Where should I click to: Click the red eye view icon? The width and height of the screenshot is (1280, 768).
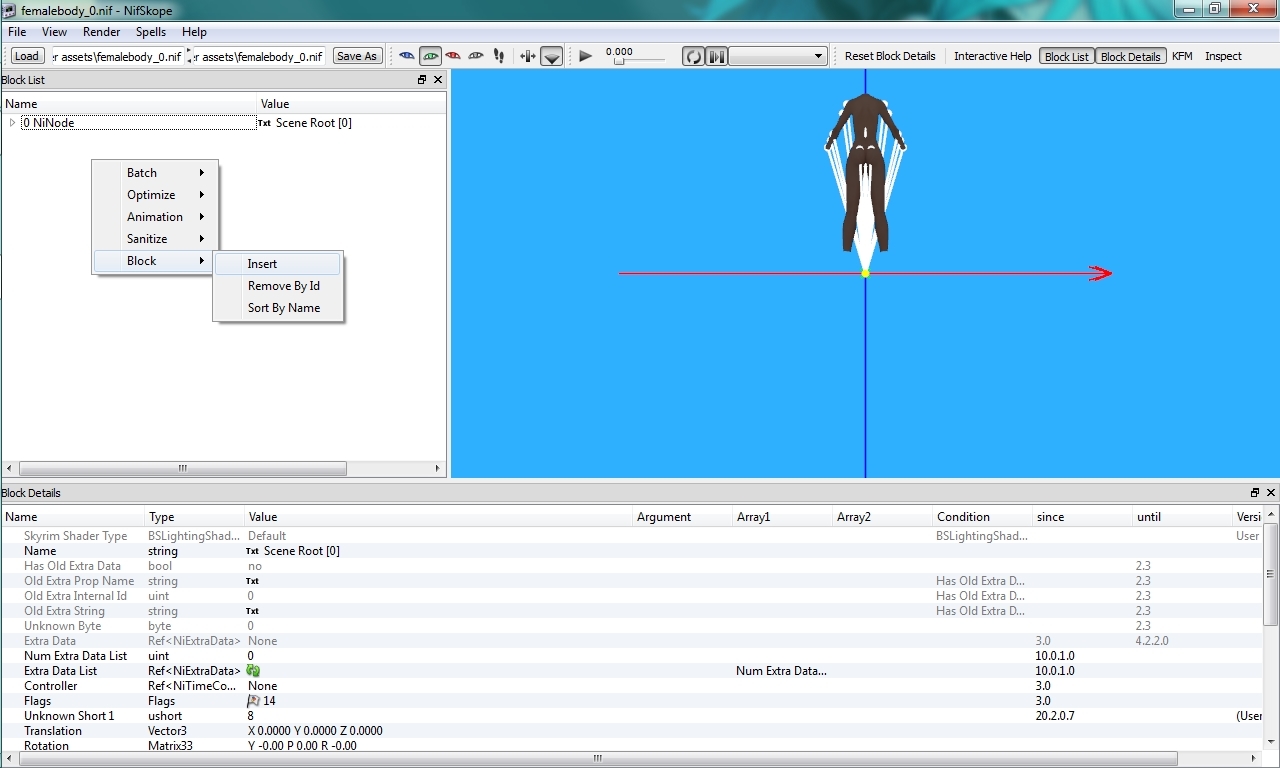click(453, 56)
